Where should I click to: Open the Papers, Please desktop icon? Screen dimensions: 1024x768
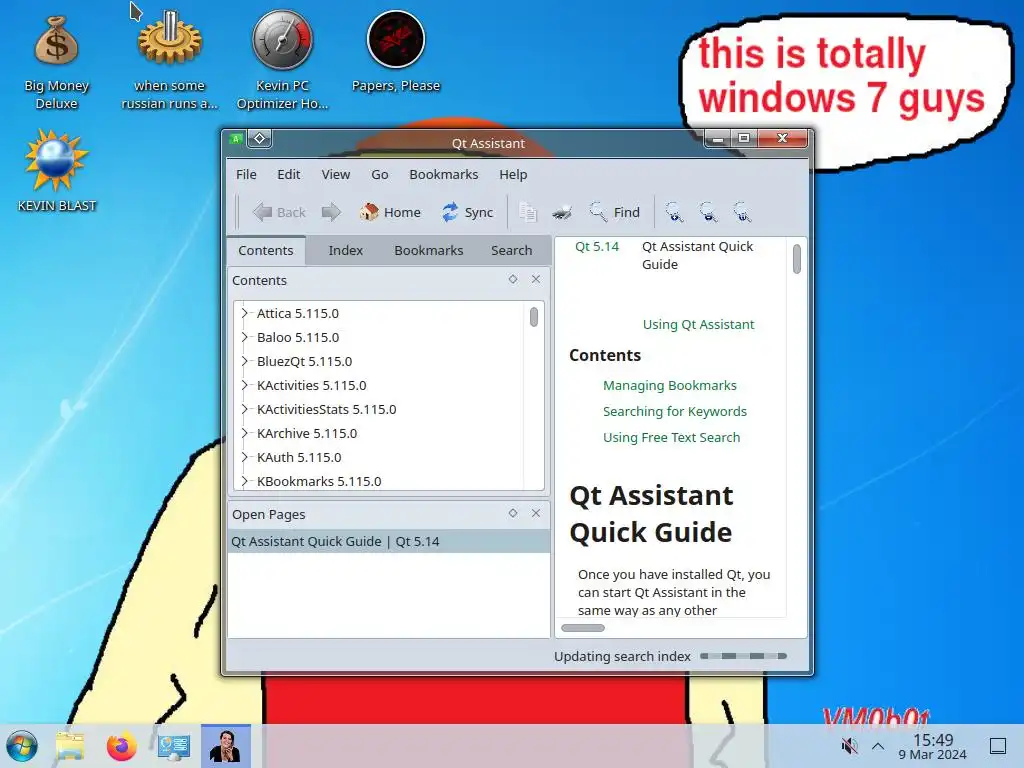point(396,52)
